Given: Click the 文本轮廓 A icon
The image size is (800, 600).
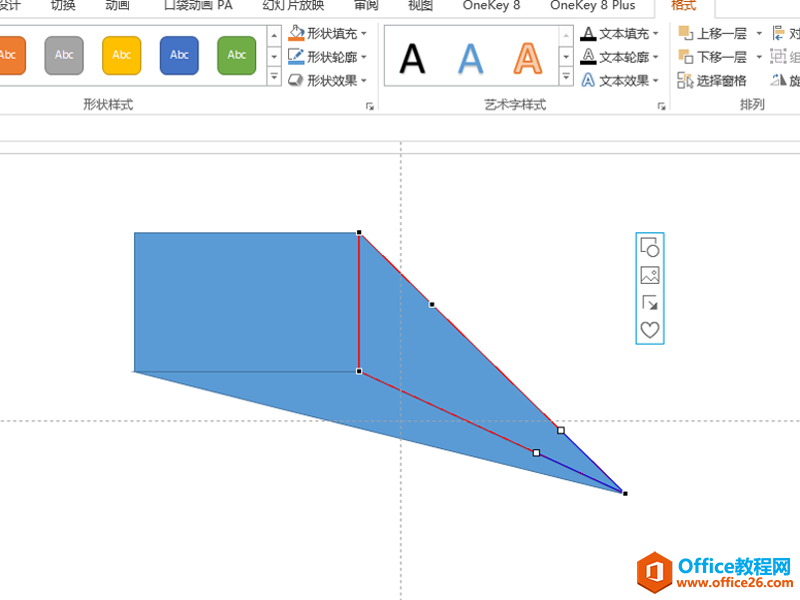Looking at the screenshot, I should tap(588, 57).
